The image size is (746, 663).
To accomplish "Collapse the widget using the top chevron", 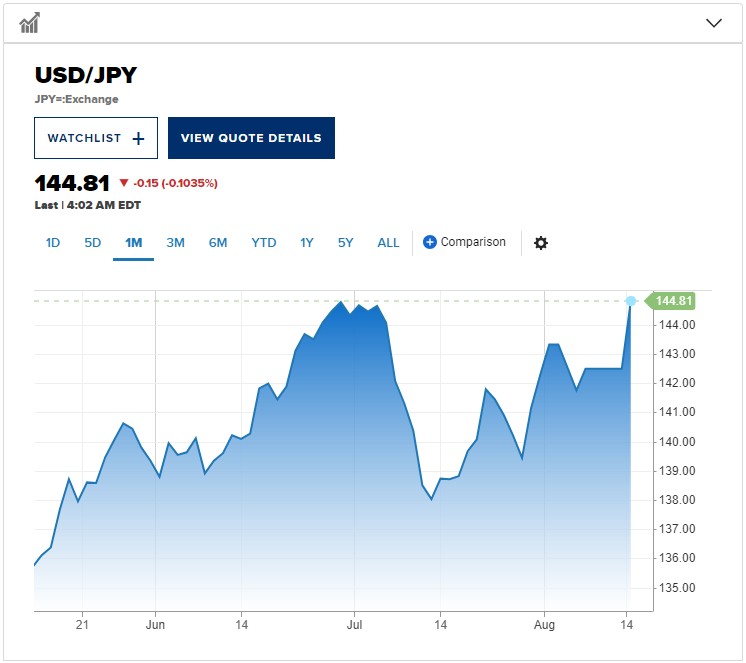I will (x=714, y=23).
